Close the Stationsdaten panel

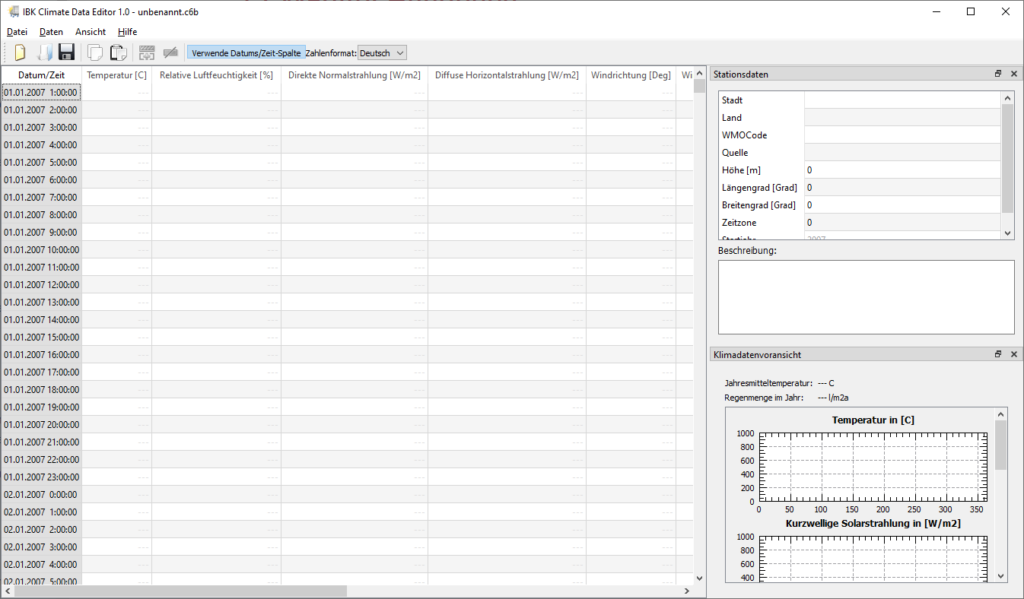coord(1014,74)
